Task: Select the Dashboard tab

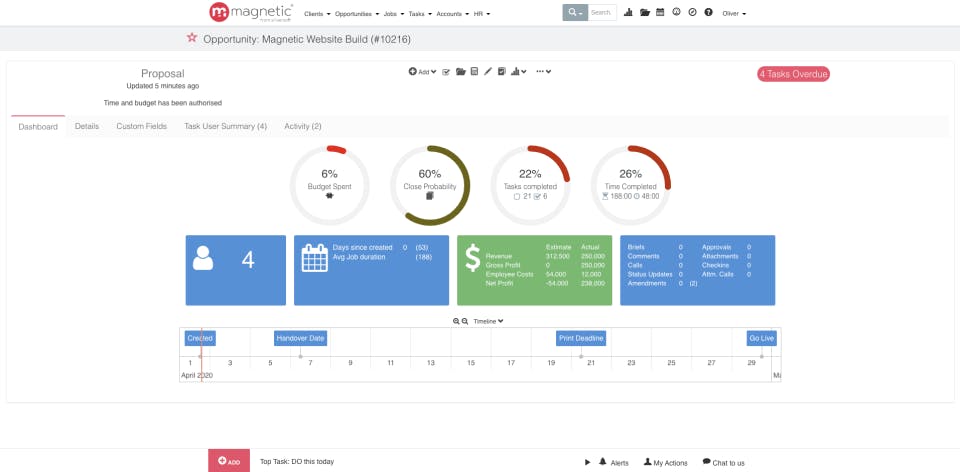Action: [x=38, y=127]
